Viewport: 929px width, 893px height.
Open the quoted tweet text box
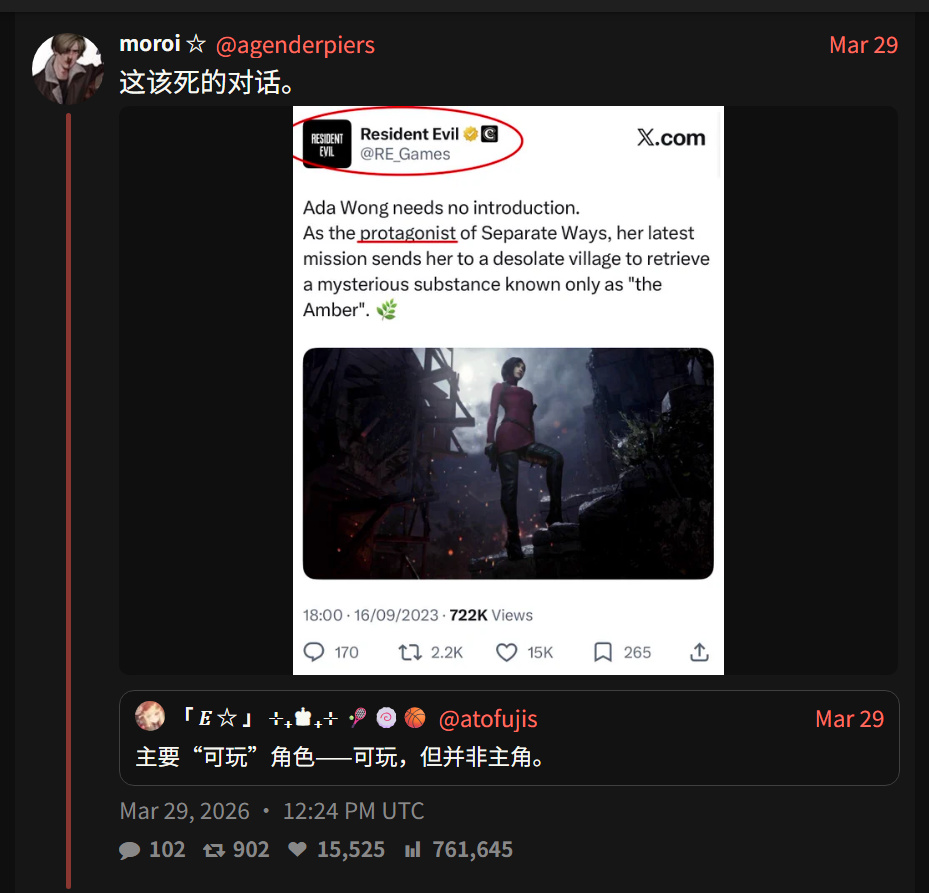point(509,738)
